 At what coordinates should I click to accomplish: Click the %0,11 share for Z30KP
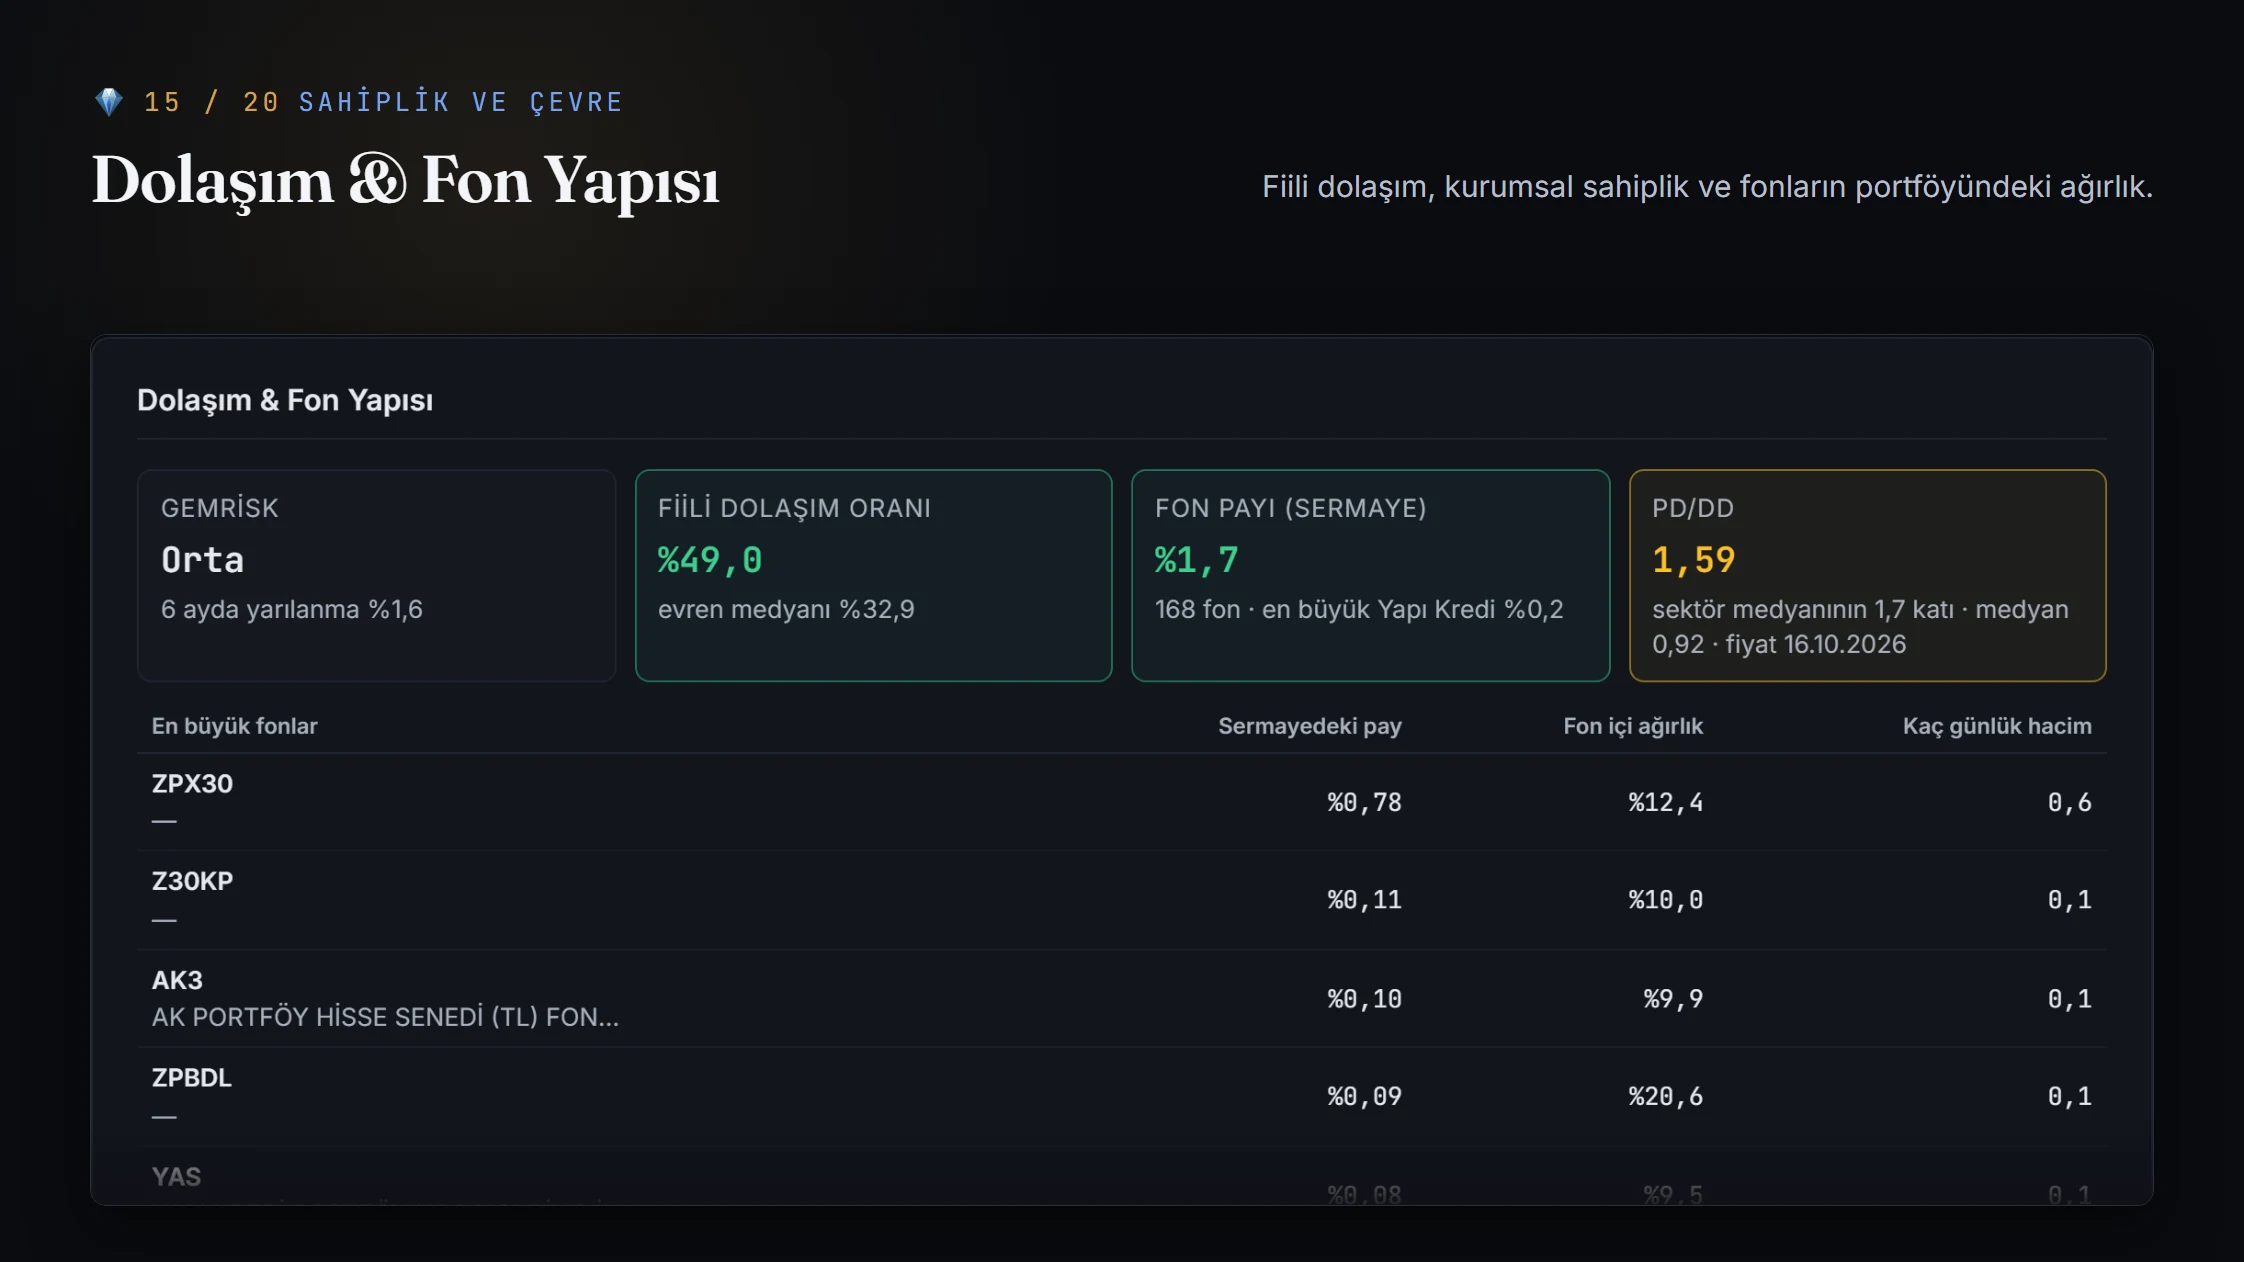click(1364, 900)
